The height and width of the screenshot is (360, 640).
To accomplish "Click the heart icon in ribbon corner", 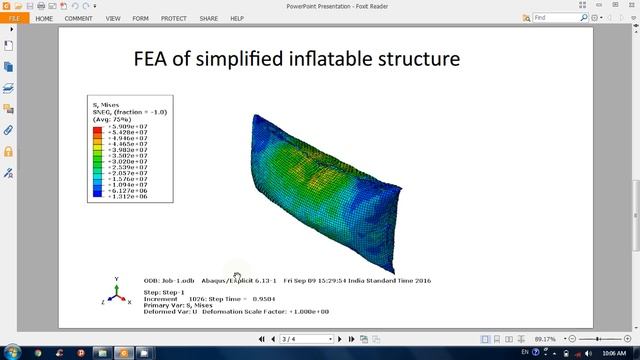I will point(634,18).
